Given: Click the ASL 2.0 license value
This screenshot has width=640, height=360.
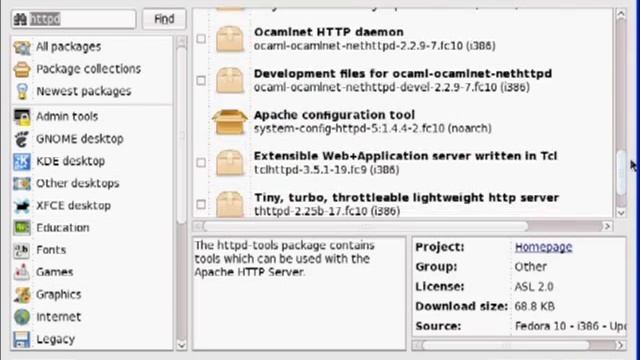Looking at the screenshot, I should 534,287.
